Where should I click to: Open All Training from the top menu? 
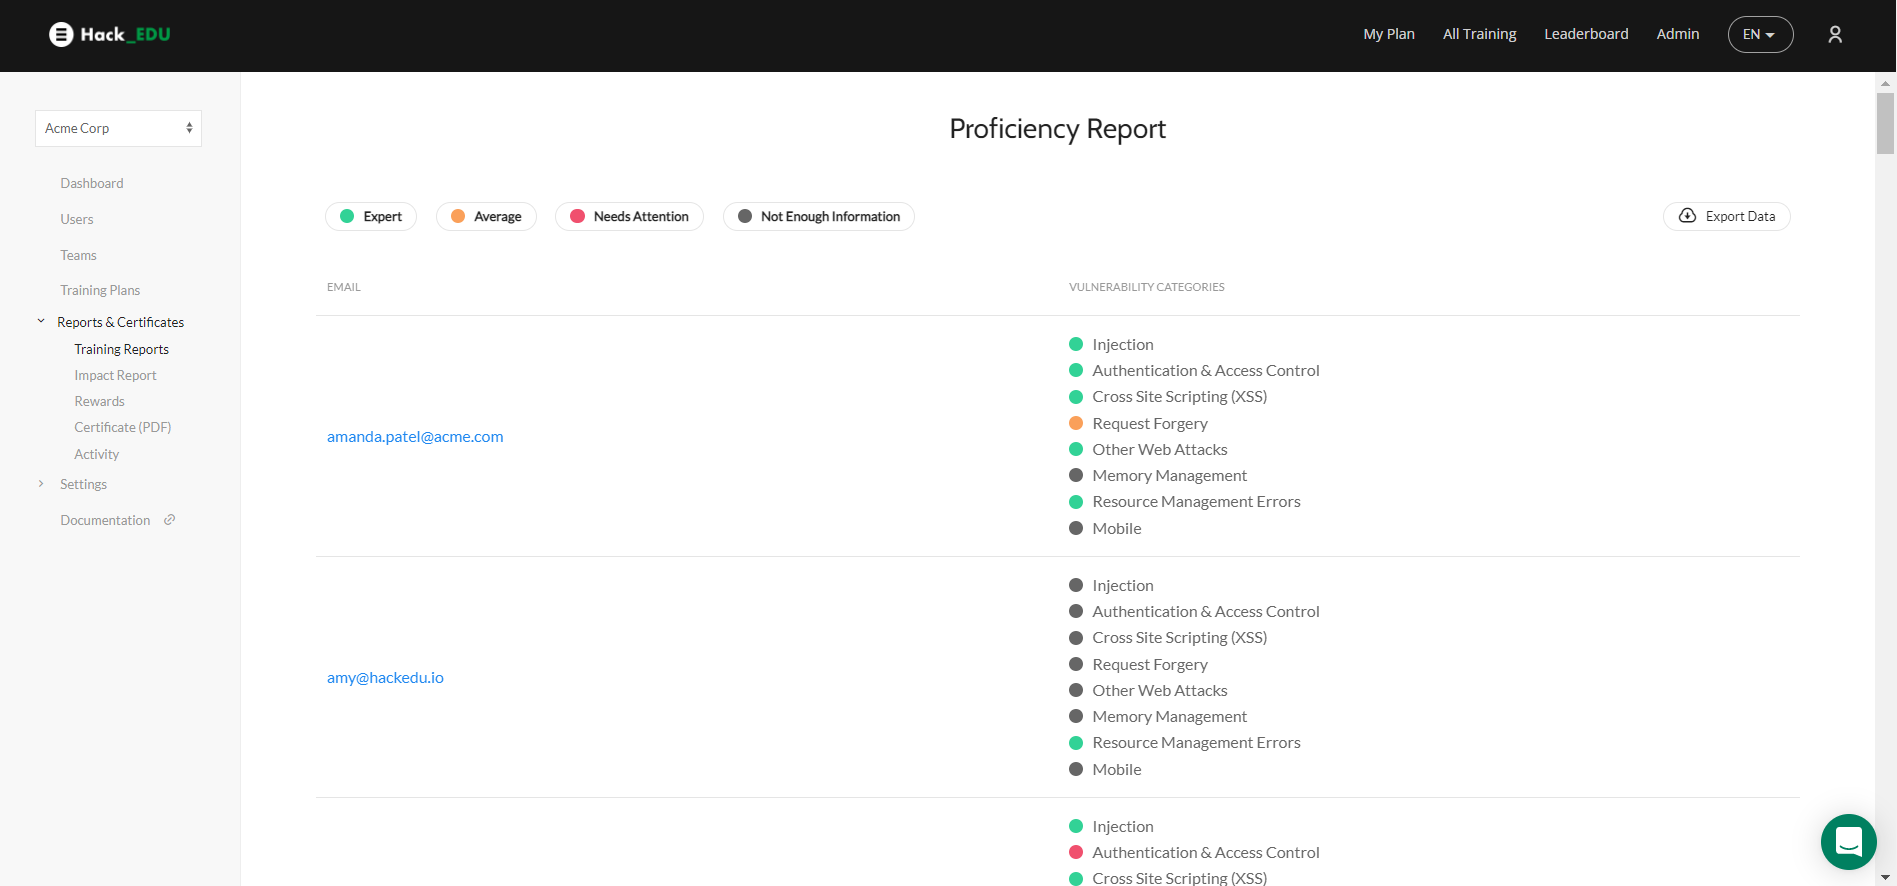pos(1479,34)
